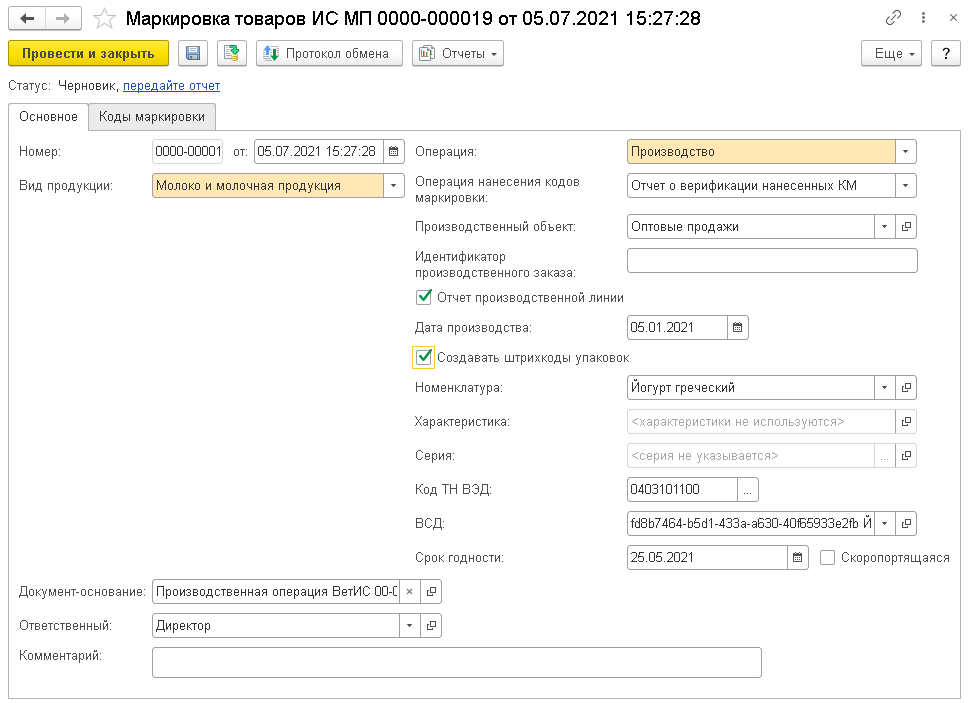
Task: Open calendar for expiration date field
Action: click(797, 557)
